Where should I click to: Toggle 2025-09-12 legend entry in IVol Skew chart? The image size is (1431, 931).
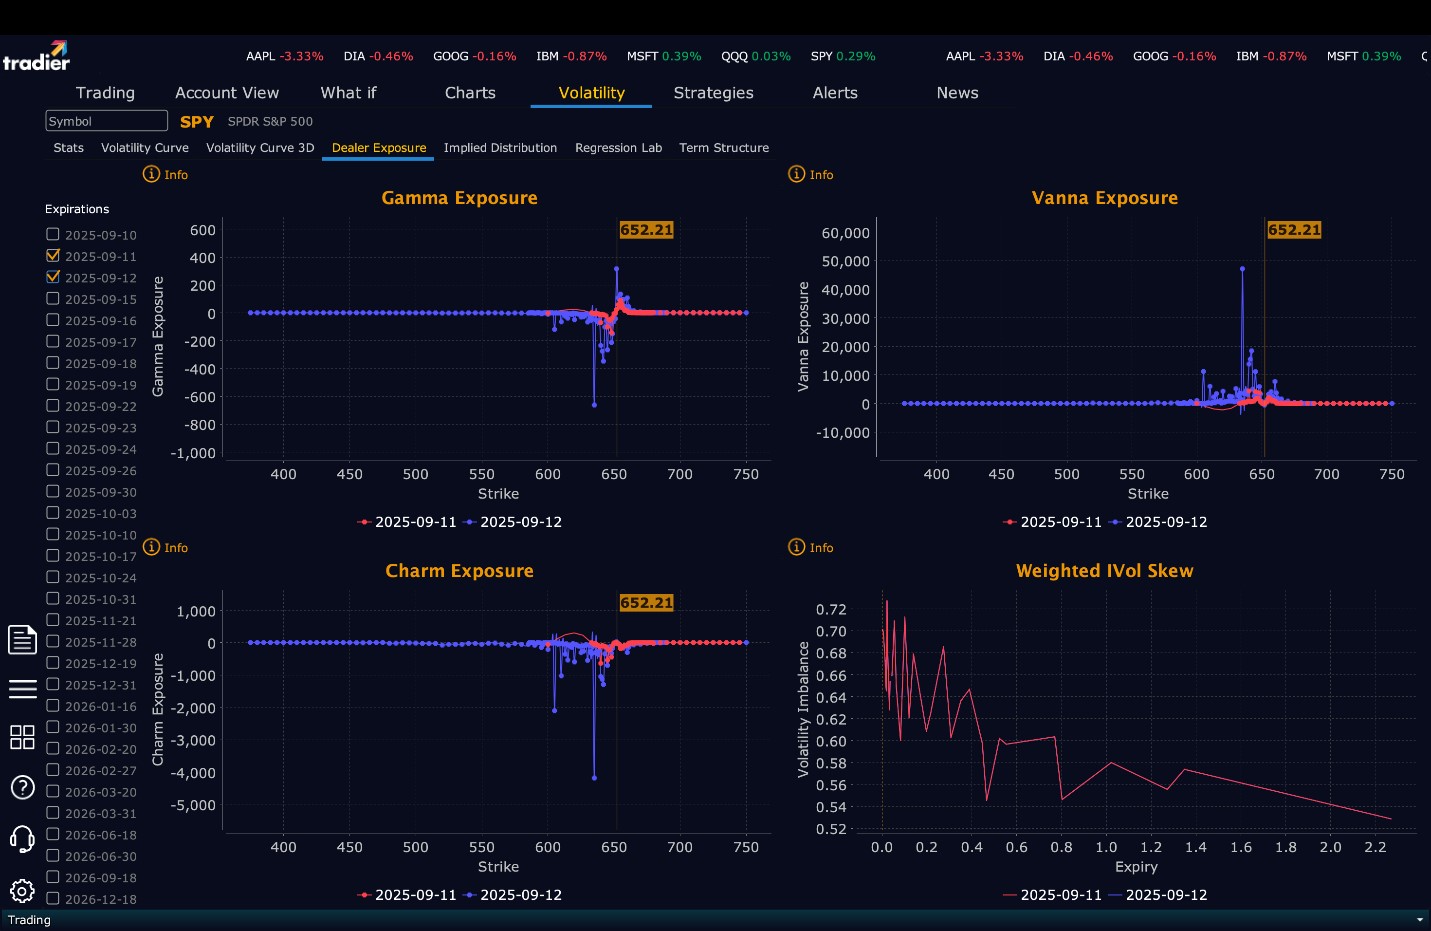coord(1158,895)
